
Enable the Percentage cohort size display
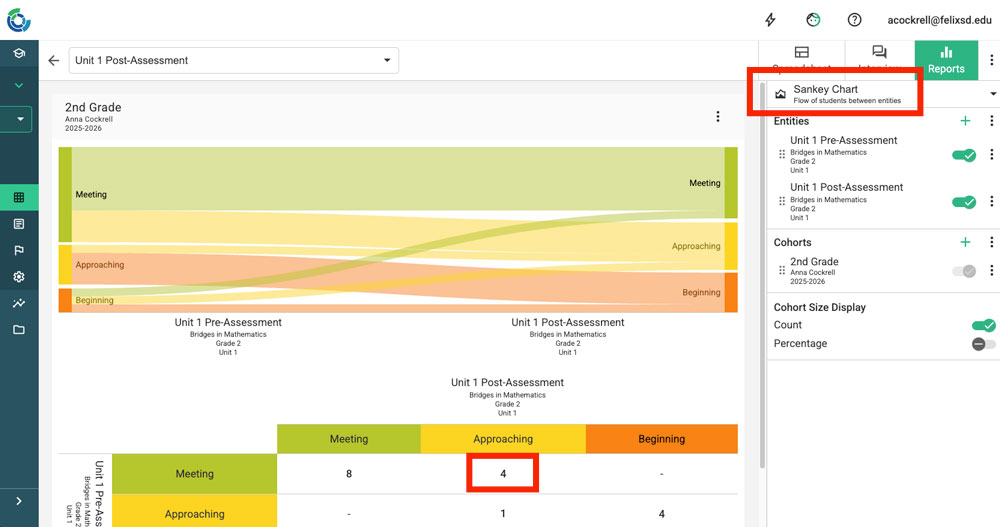984,344
